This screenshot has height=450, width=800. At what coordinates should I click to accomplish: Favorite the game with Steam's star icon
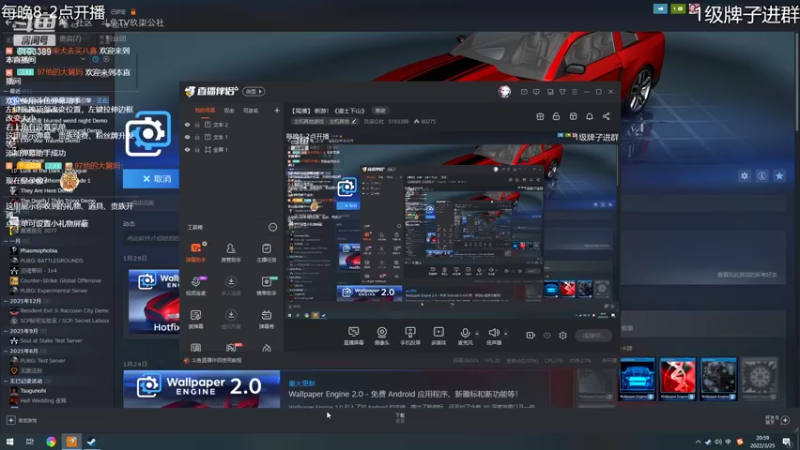(779, 176)
